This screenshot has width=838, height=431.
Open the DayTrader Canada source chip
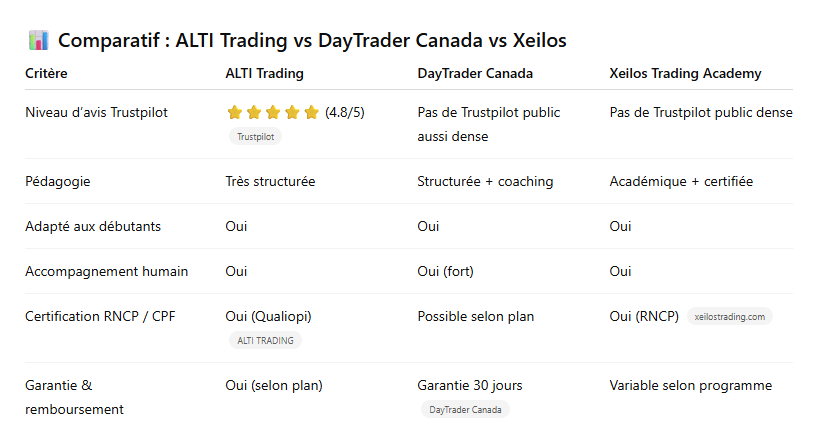click(465, 410)
